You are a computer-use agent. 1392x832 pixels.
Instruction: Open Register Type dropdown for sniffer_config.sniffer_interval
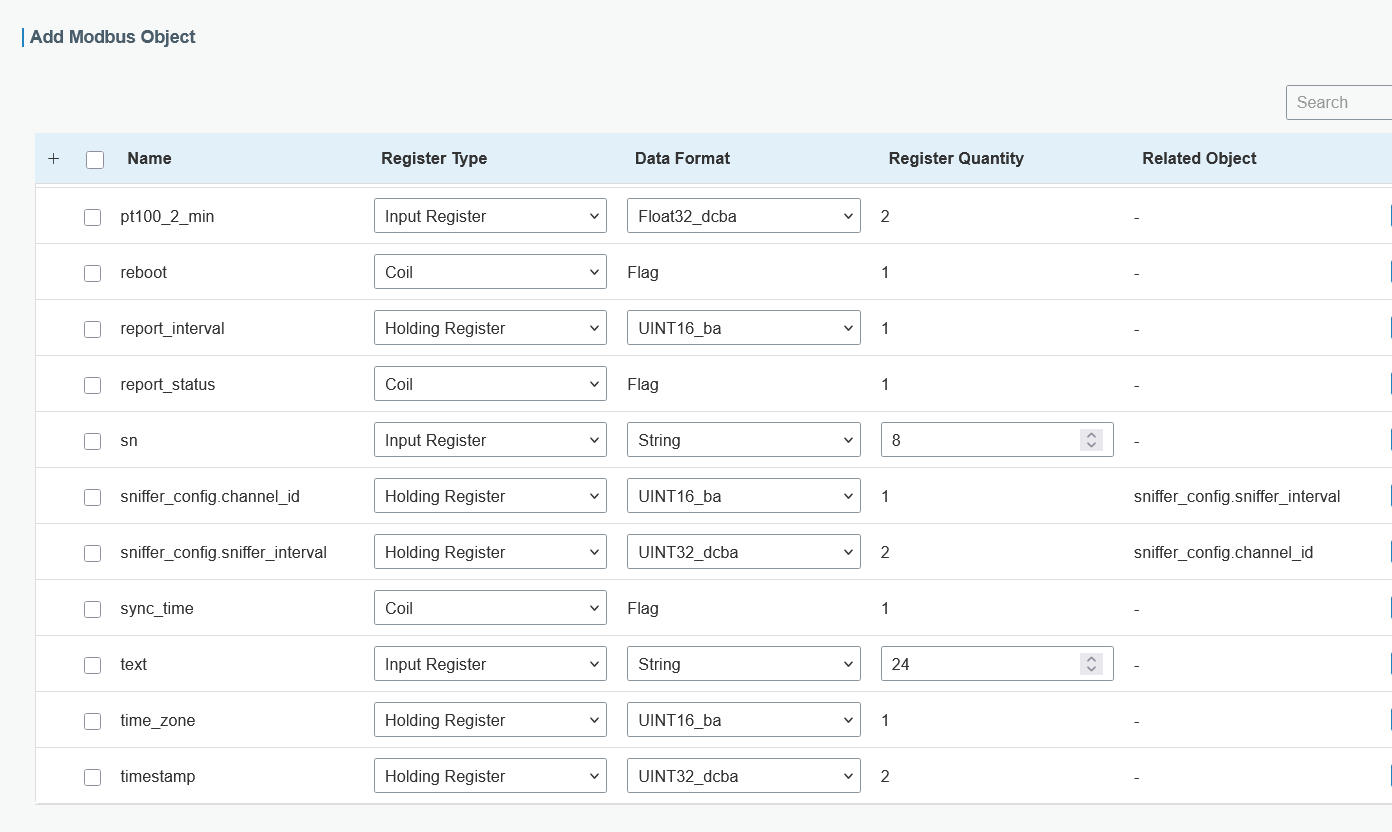click(490, 552)
